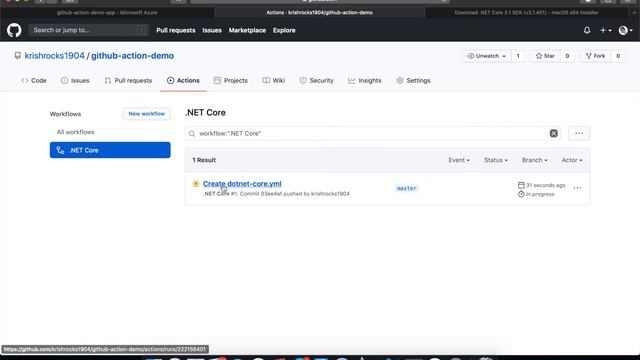Switch to the Settings tab
This screenshot has height=360, width=640.
pos(413,81)
